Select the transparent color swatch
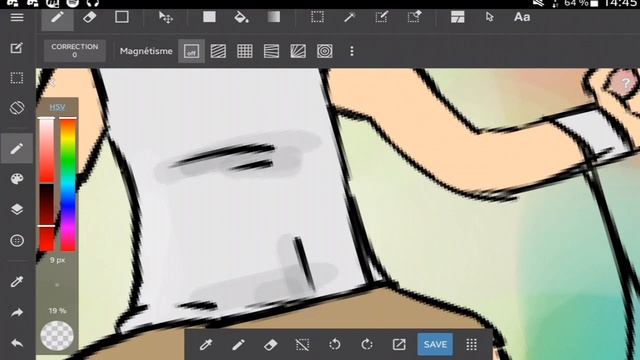640x360 pixels. tap(57, 336)
